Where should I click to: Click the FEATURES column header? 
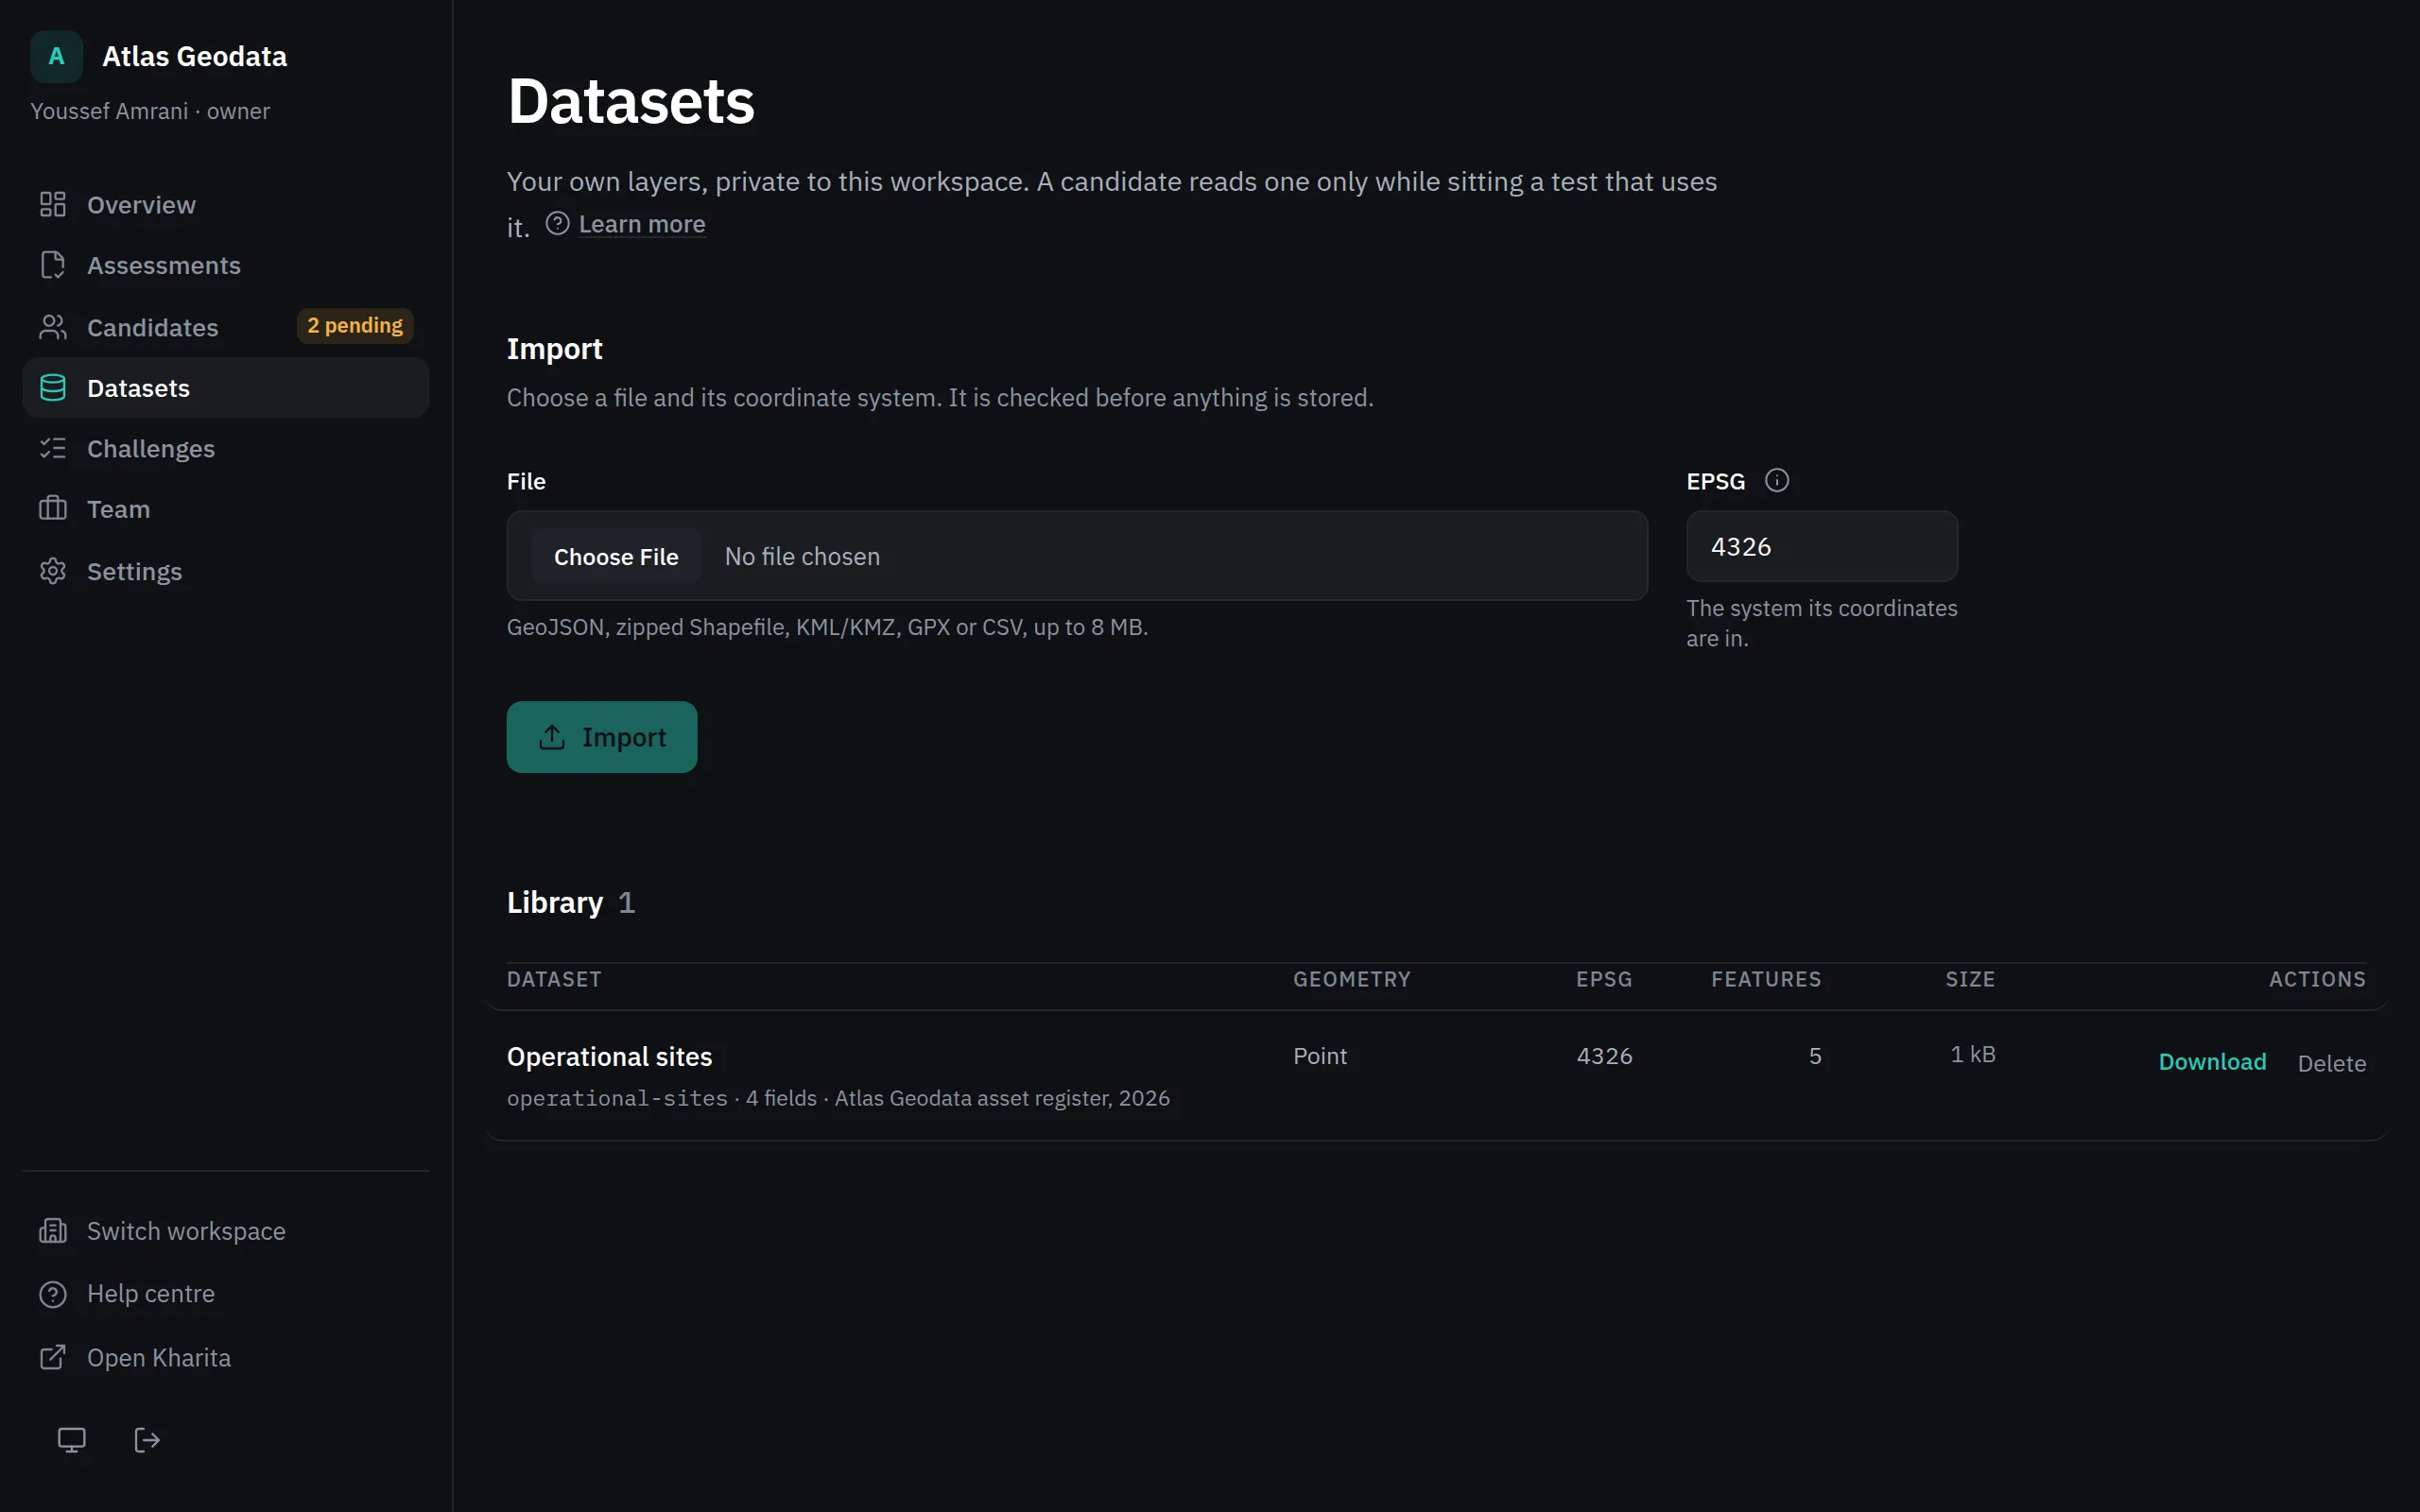point(1766,979)
